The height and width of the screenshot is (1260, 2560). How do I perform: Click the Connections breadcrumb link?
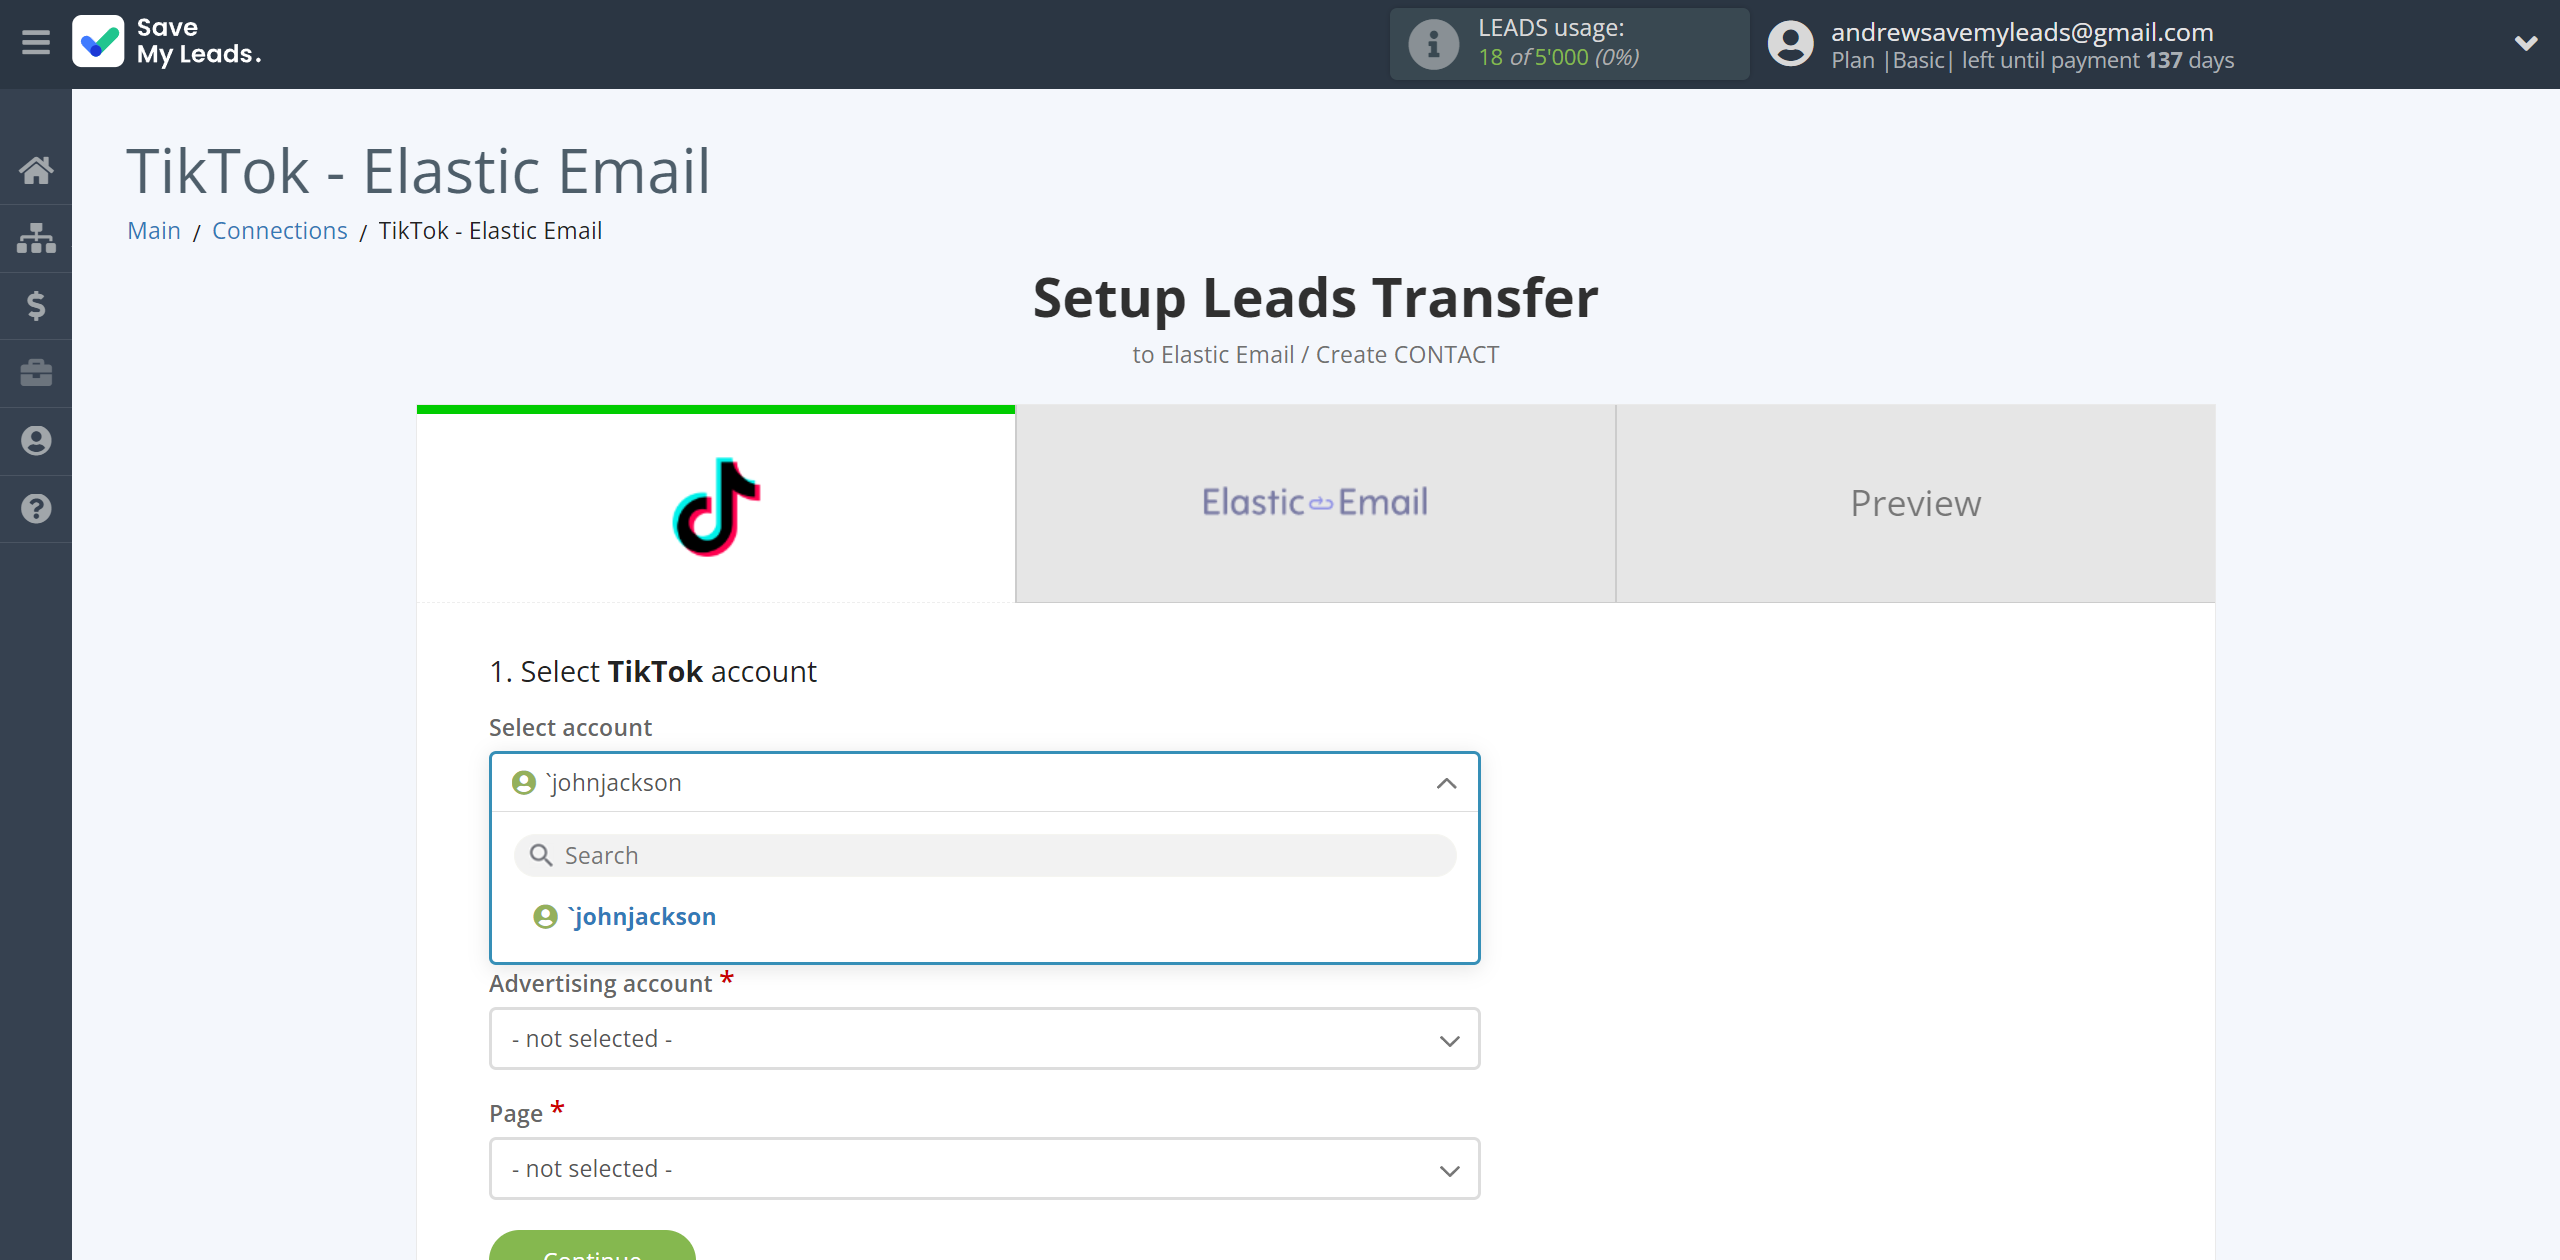coord(279,228)
